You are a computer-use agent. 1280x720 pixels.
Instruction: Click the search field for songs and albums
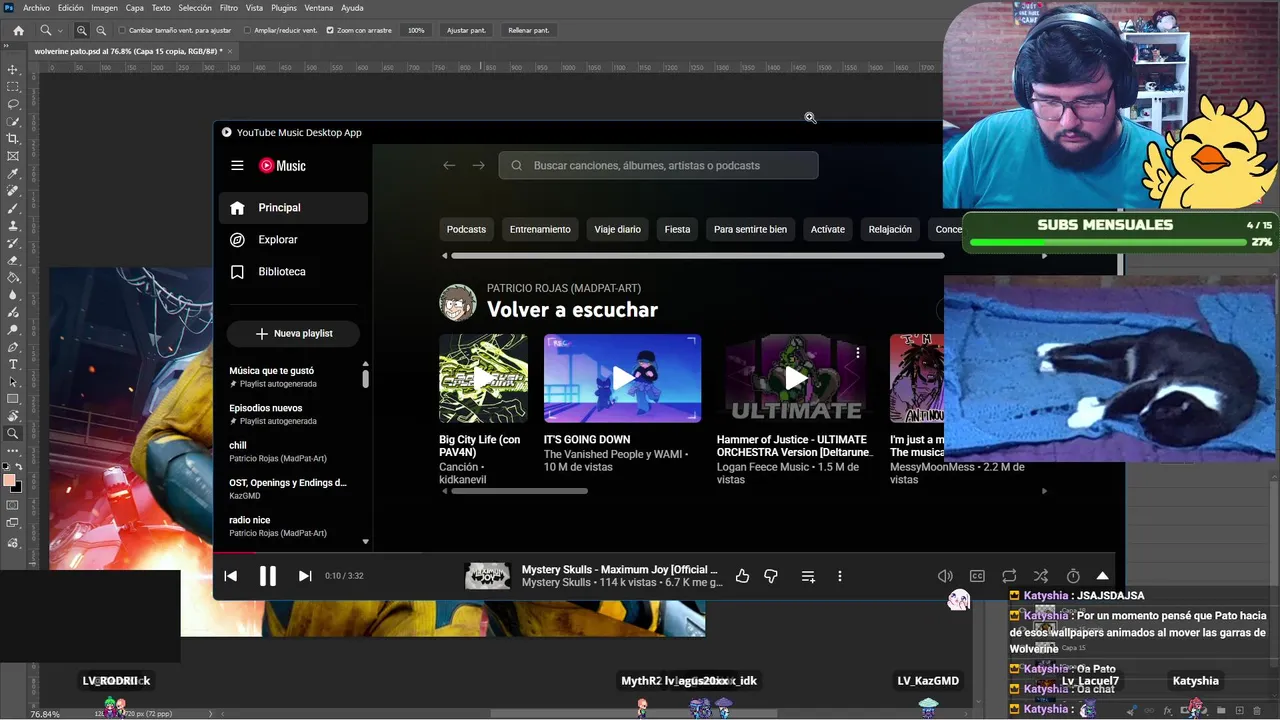(658, 165)
